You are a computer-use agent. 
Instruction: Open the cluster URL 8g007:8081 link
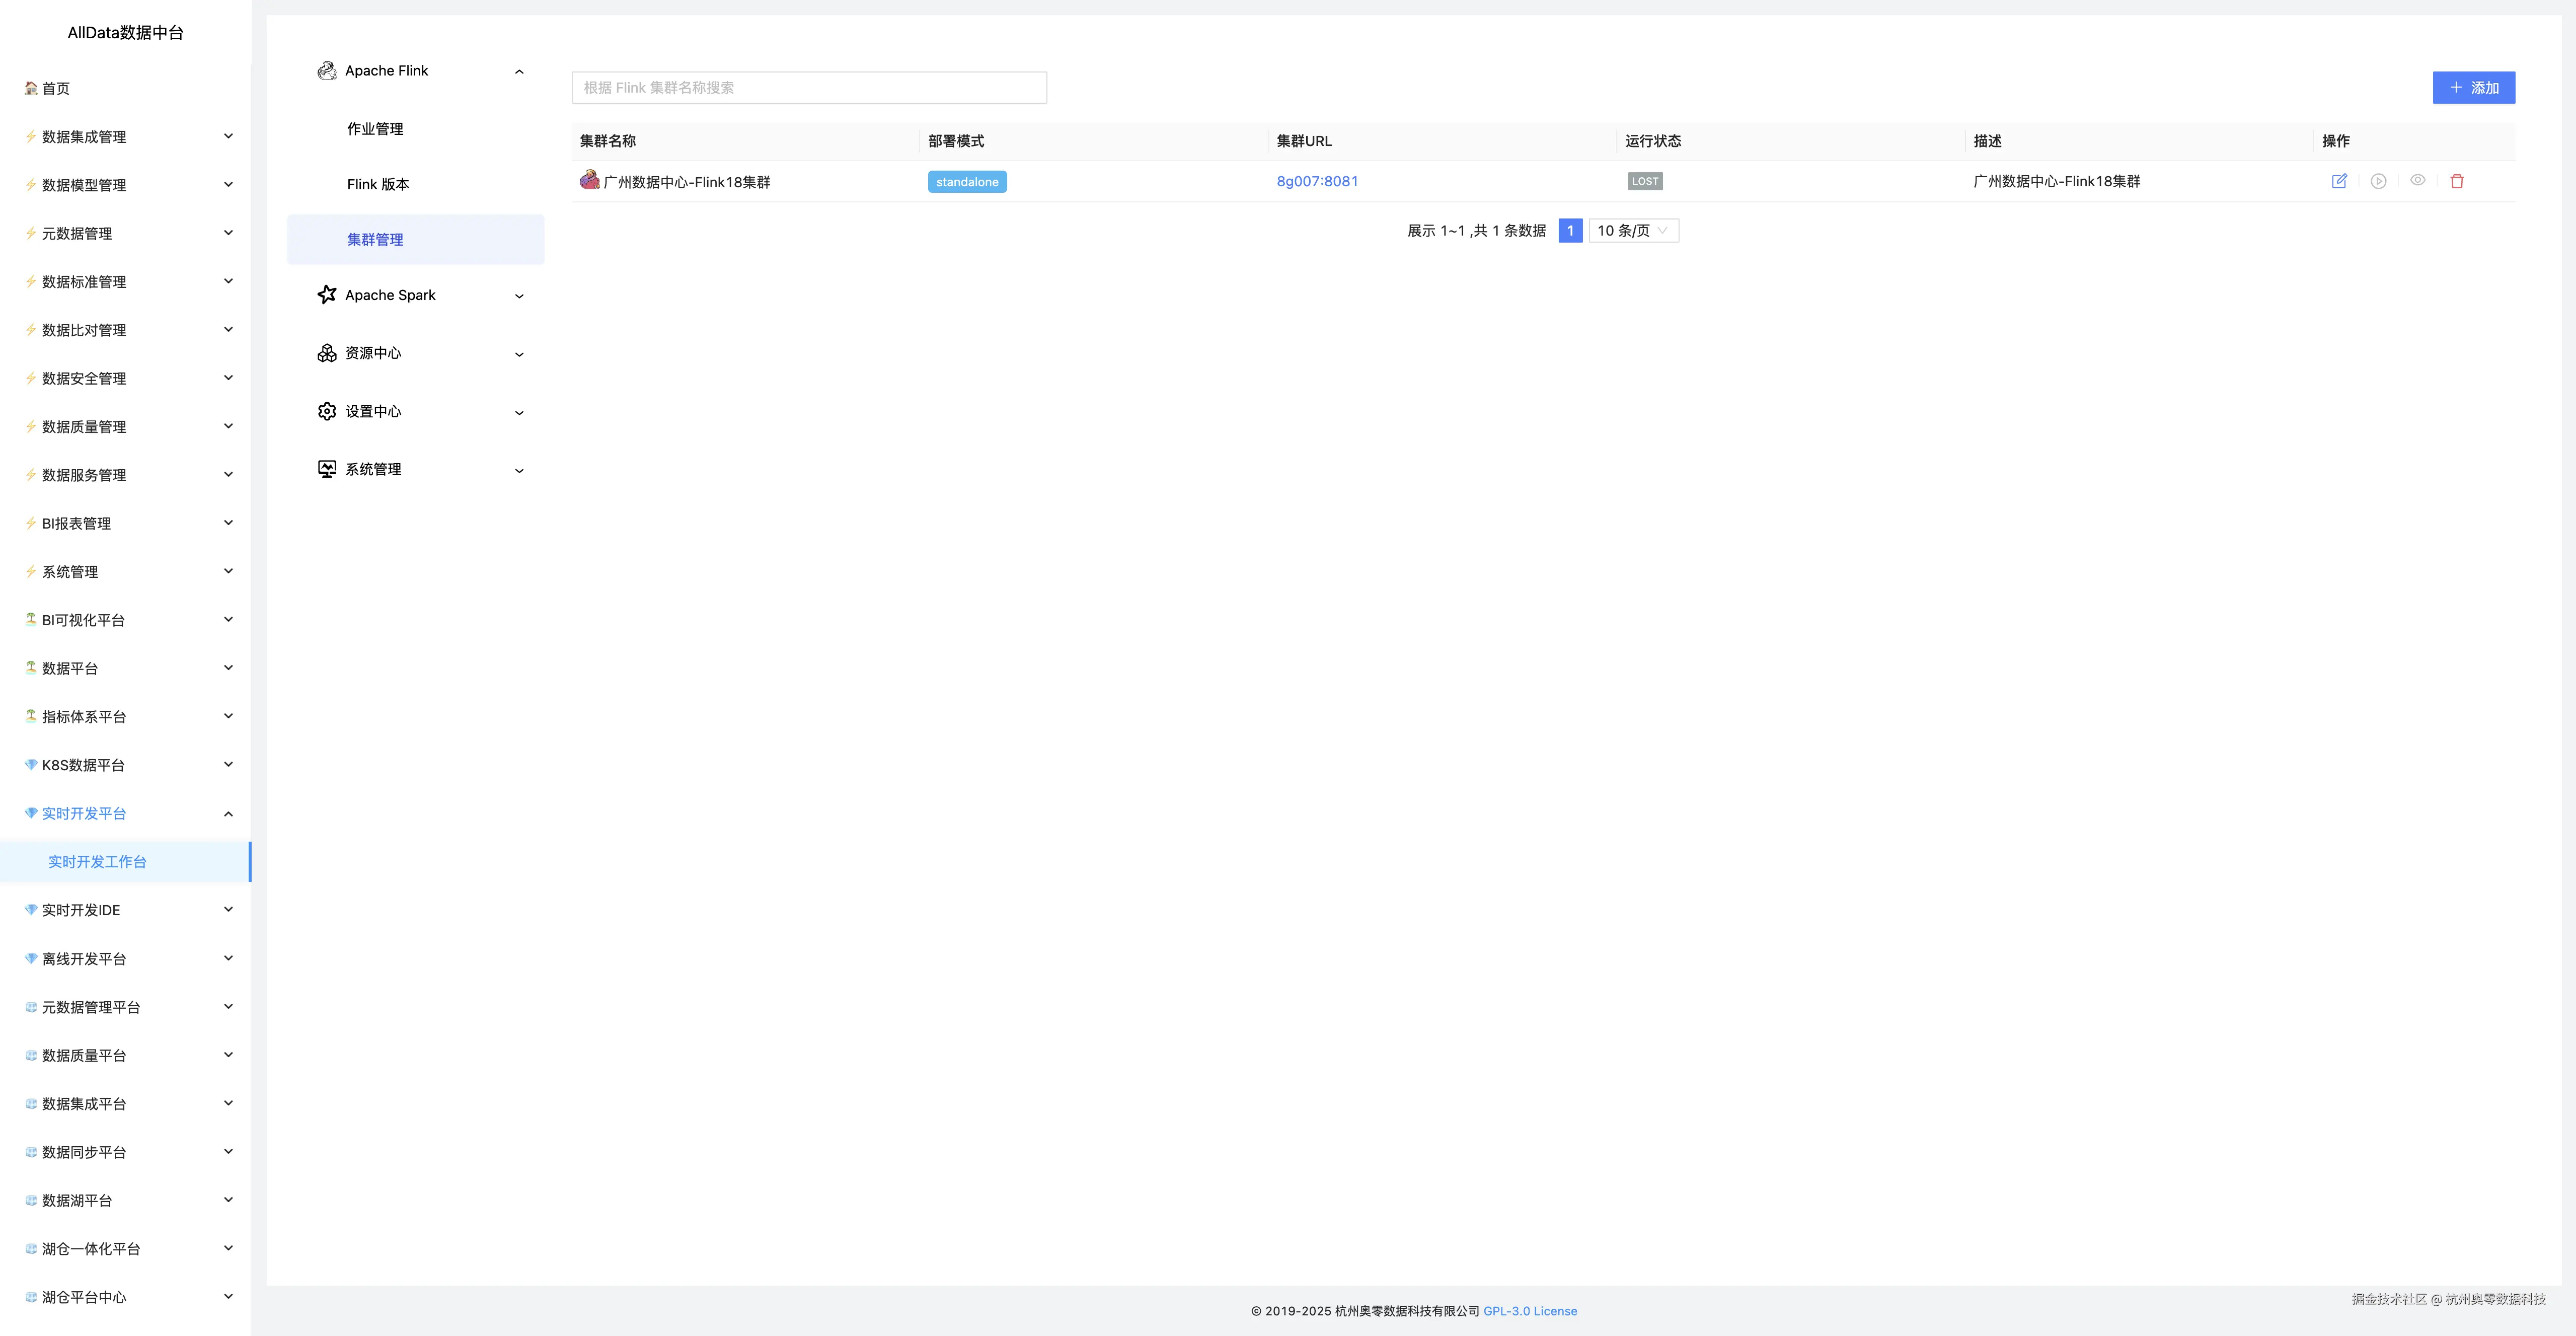1317,181
